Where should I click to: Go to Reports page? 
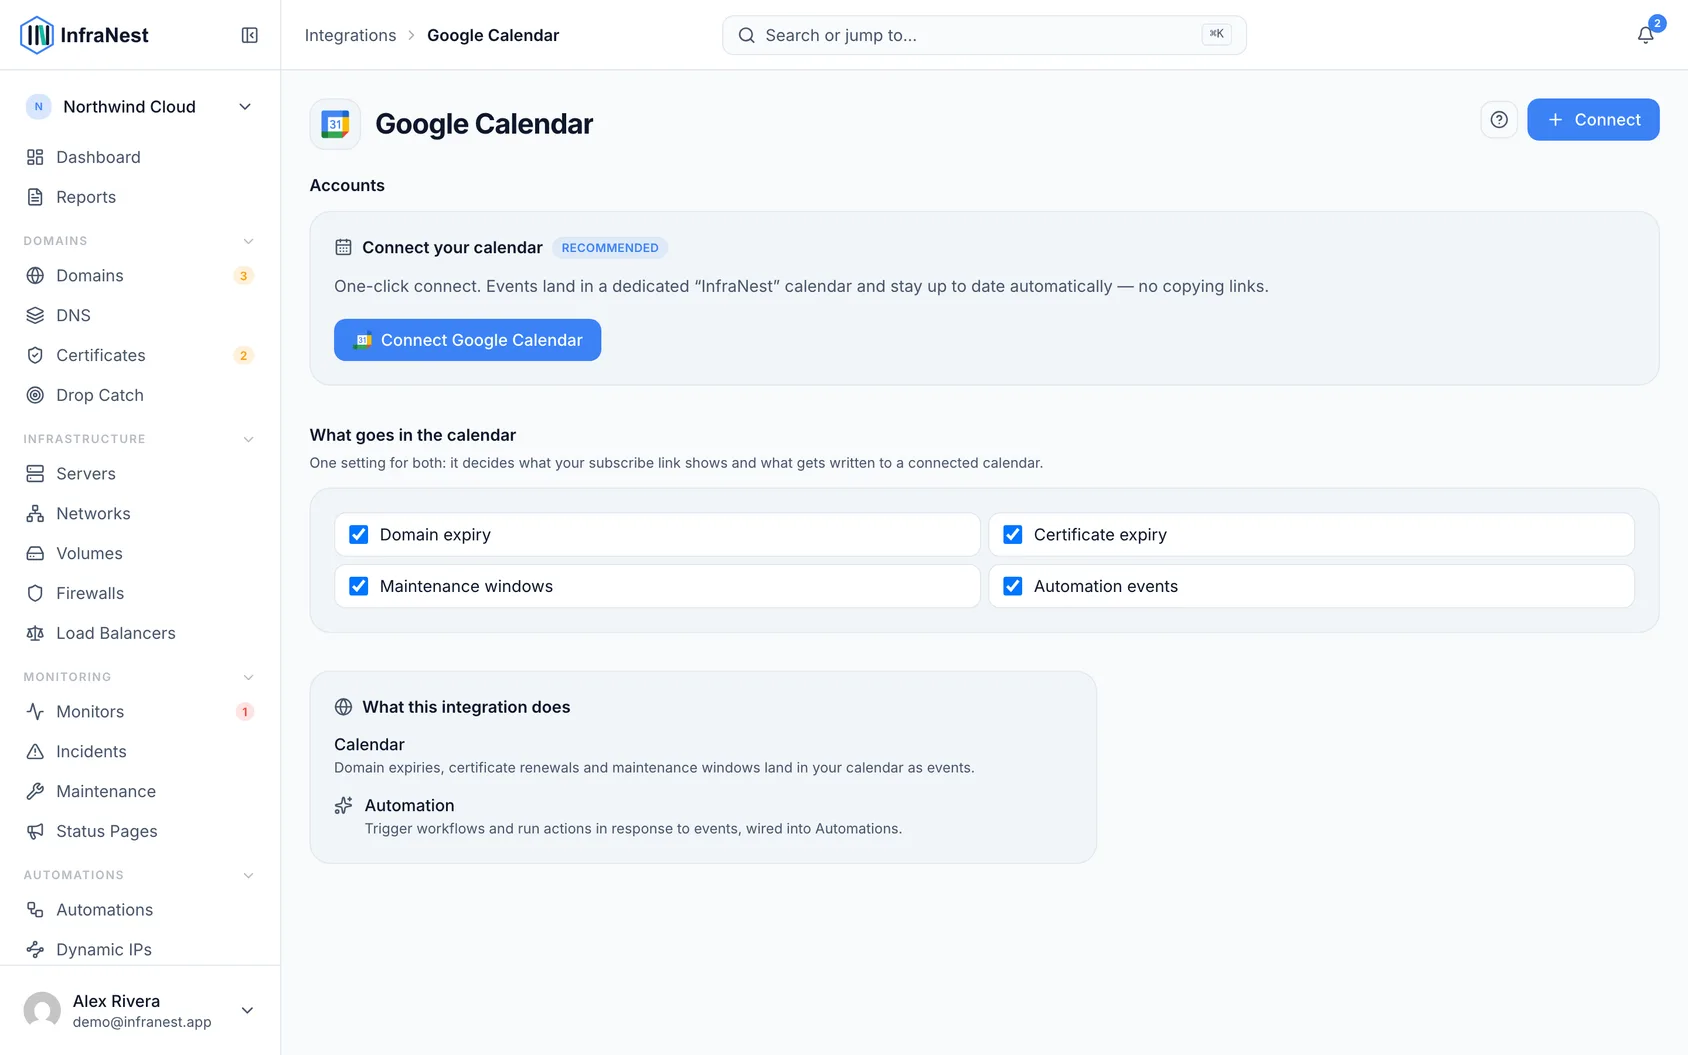tap(140, 197)
